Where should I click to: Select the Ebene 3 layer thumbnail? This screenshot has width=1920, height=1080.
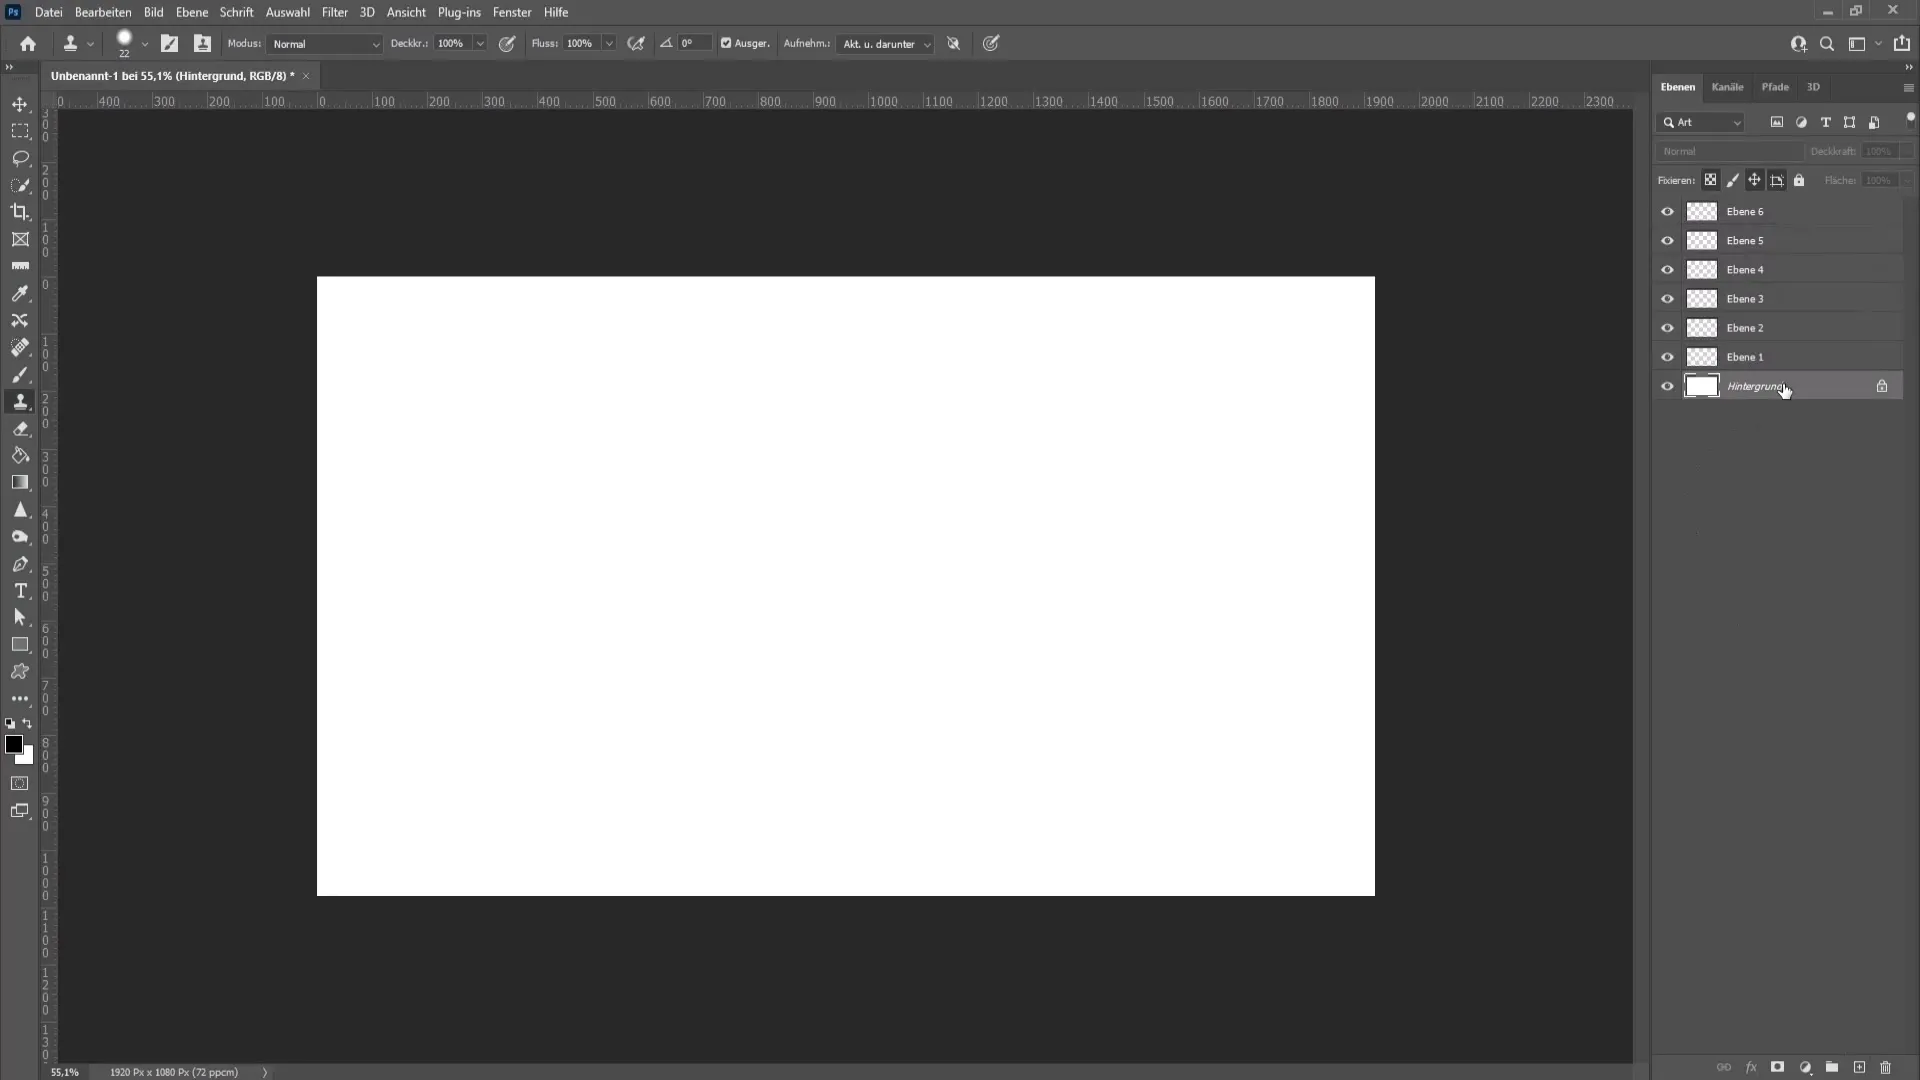[1701, 299]
